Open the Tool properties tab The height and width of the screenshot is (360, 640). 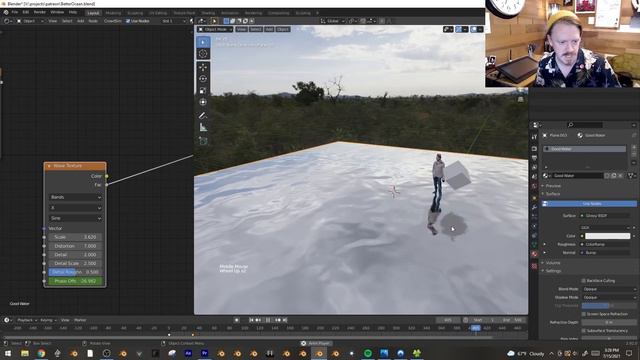534,137
